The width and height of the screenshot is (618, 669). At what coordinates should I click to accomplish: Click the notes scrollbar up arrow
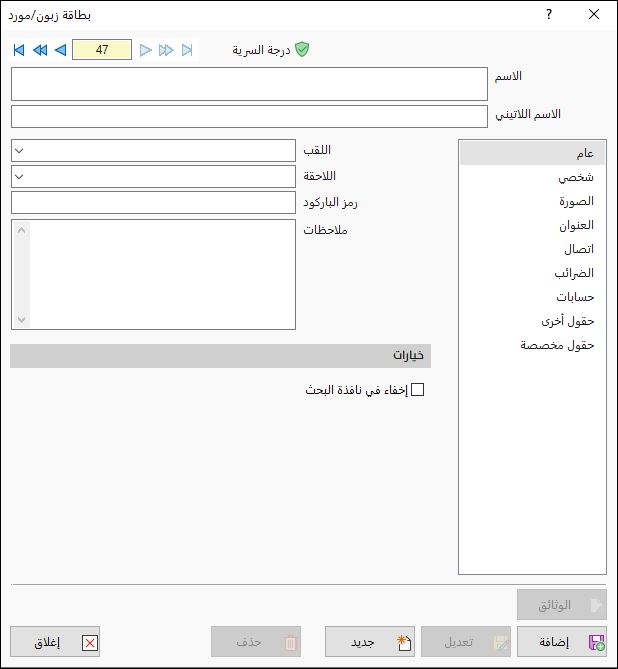[22, 230]
